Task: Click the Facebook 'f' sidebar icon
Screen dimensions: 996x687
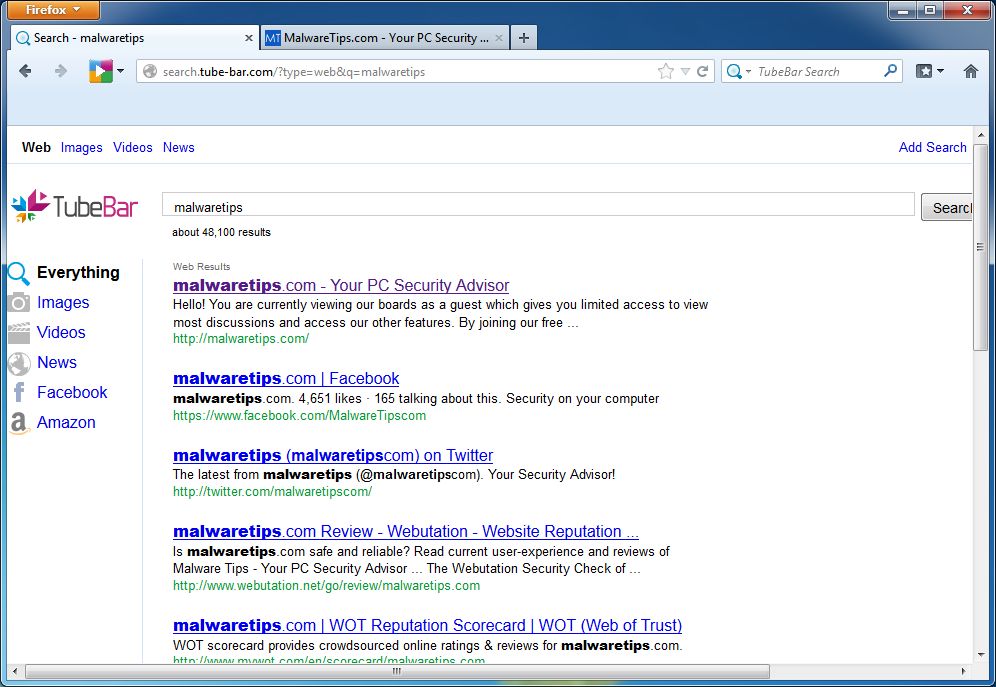Action: click(x=19, y=392)
